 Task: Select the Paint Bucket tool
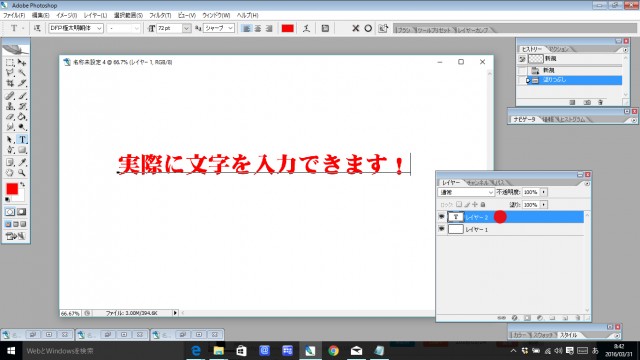point(22,116)
